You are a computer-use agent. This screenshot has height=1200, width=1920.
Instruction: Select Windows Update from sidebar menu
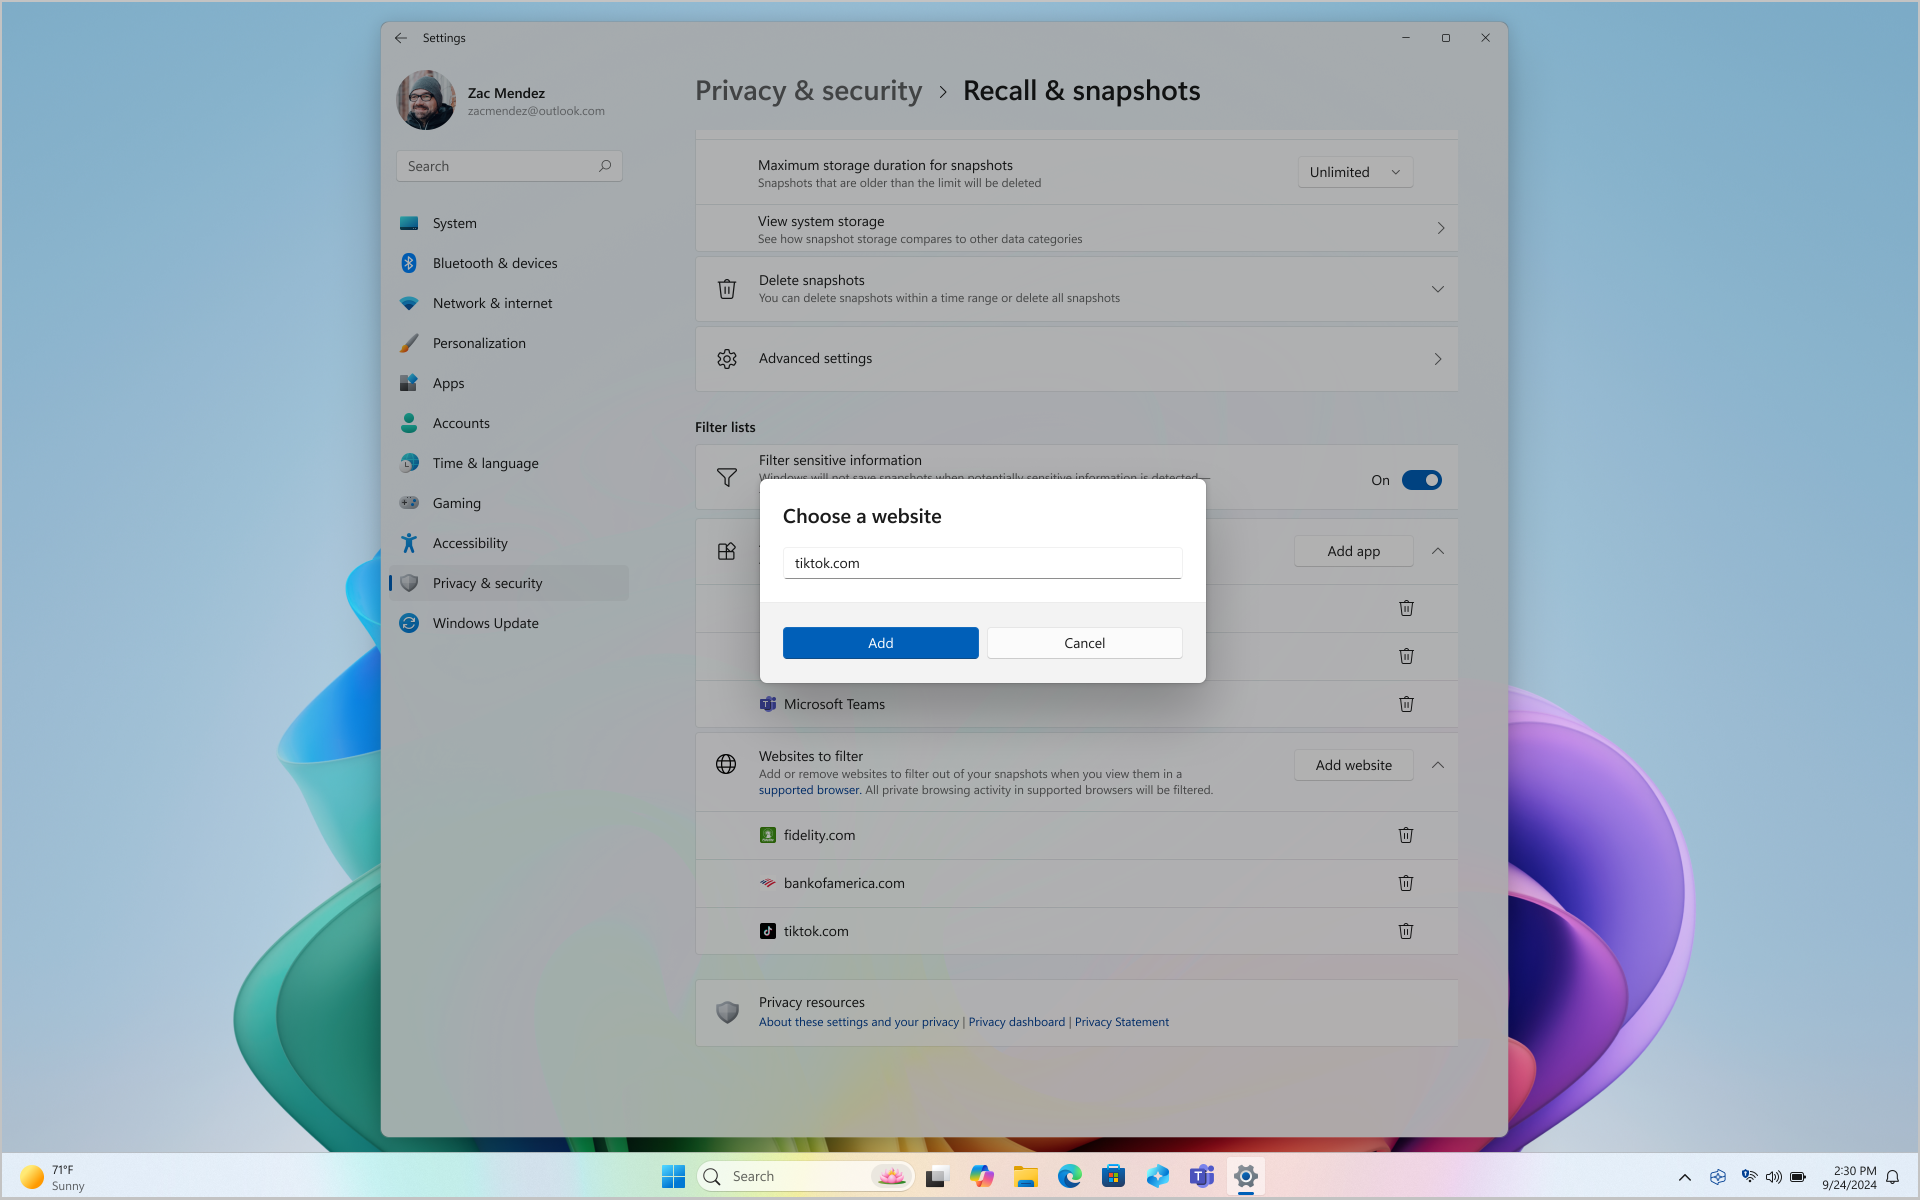485,622
